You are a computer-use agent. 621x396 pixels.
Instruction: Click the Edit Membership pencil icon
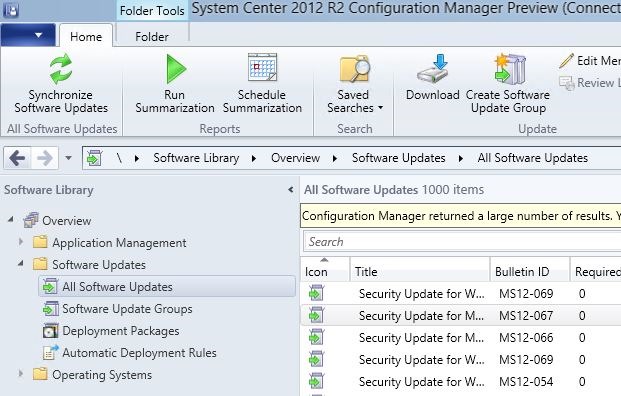pyautogui.click(x=566, y=61)
